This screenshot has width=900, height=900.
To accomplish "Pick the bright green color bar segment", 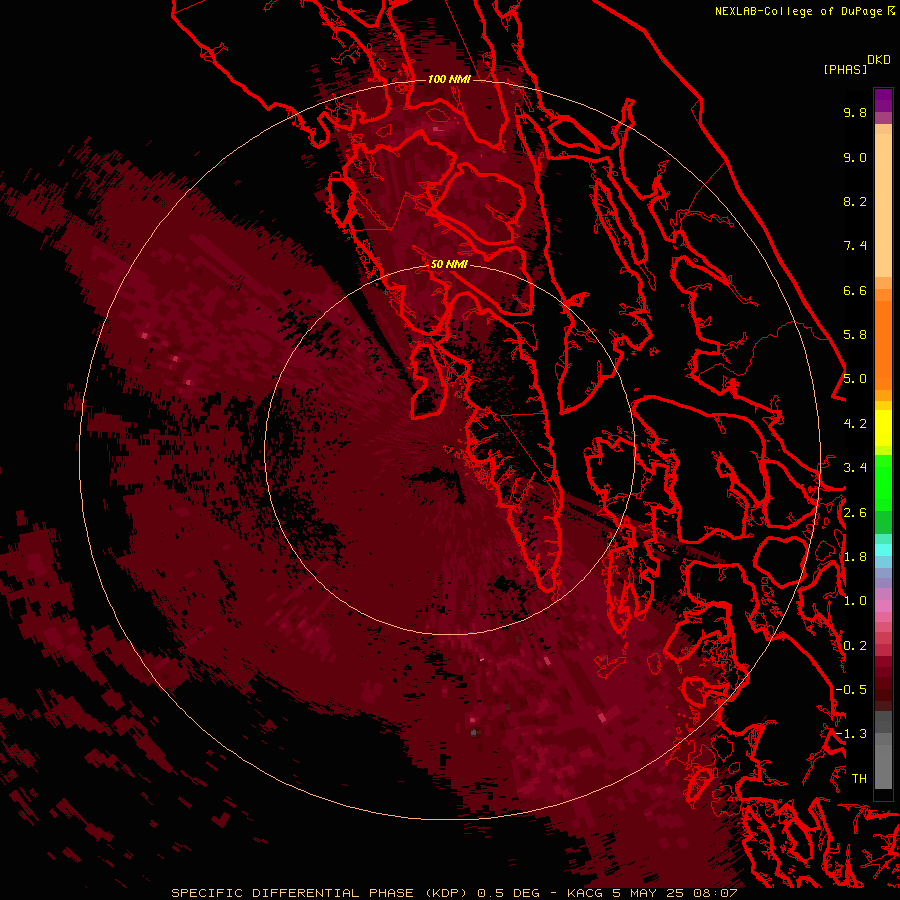I will pyautogui.click(x=883, y=482).
